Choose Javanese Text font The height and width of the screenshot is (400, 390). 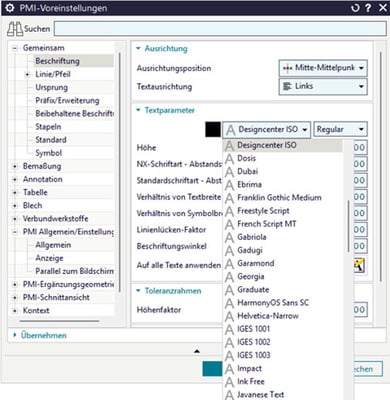tap(283, 395)
